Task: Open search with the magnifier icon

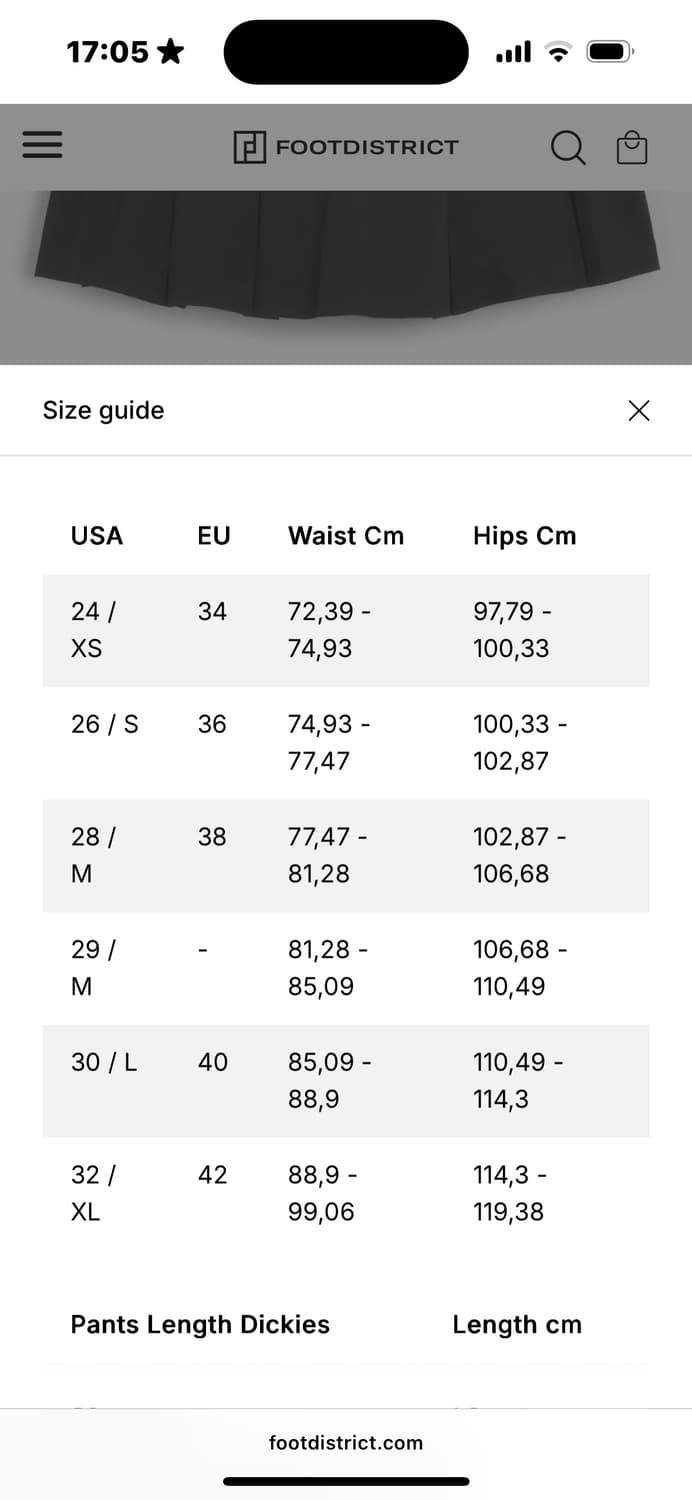Action: (567, 148)
